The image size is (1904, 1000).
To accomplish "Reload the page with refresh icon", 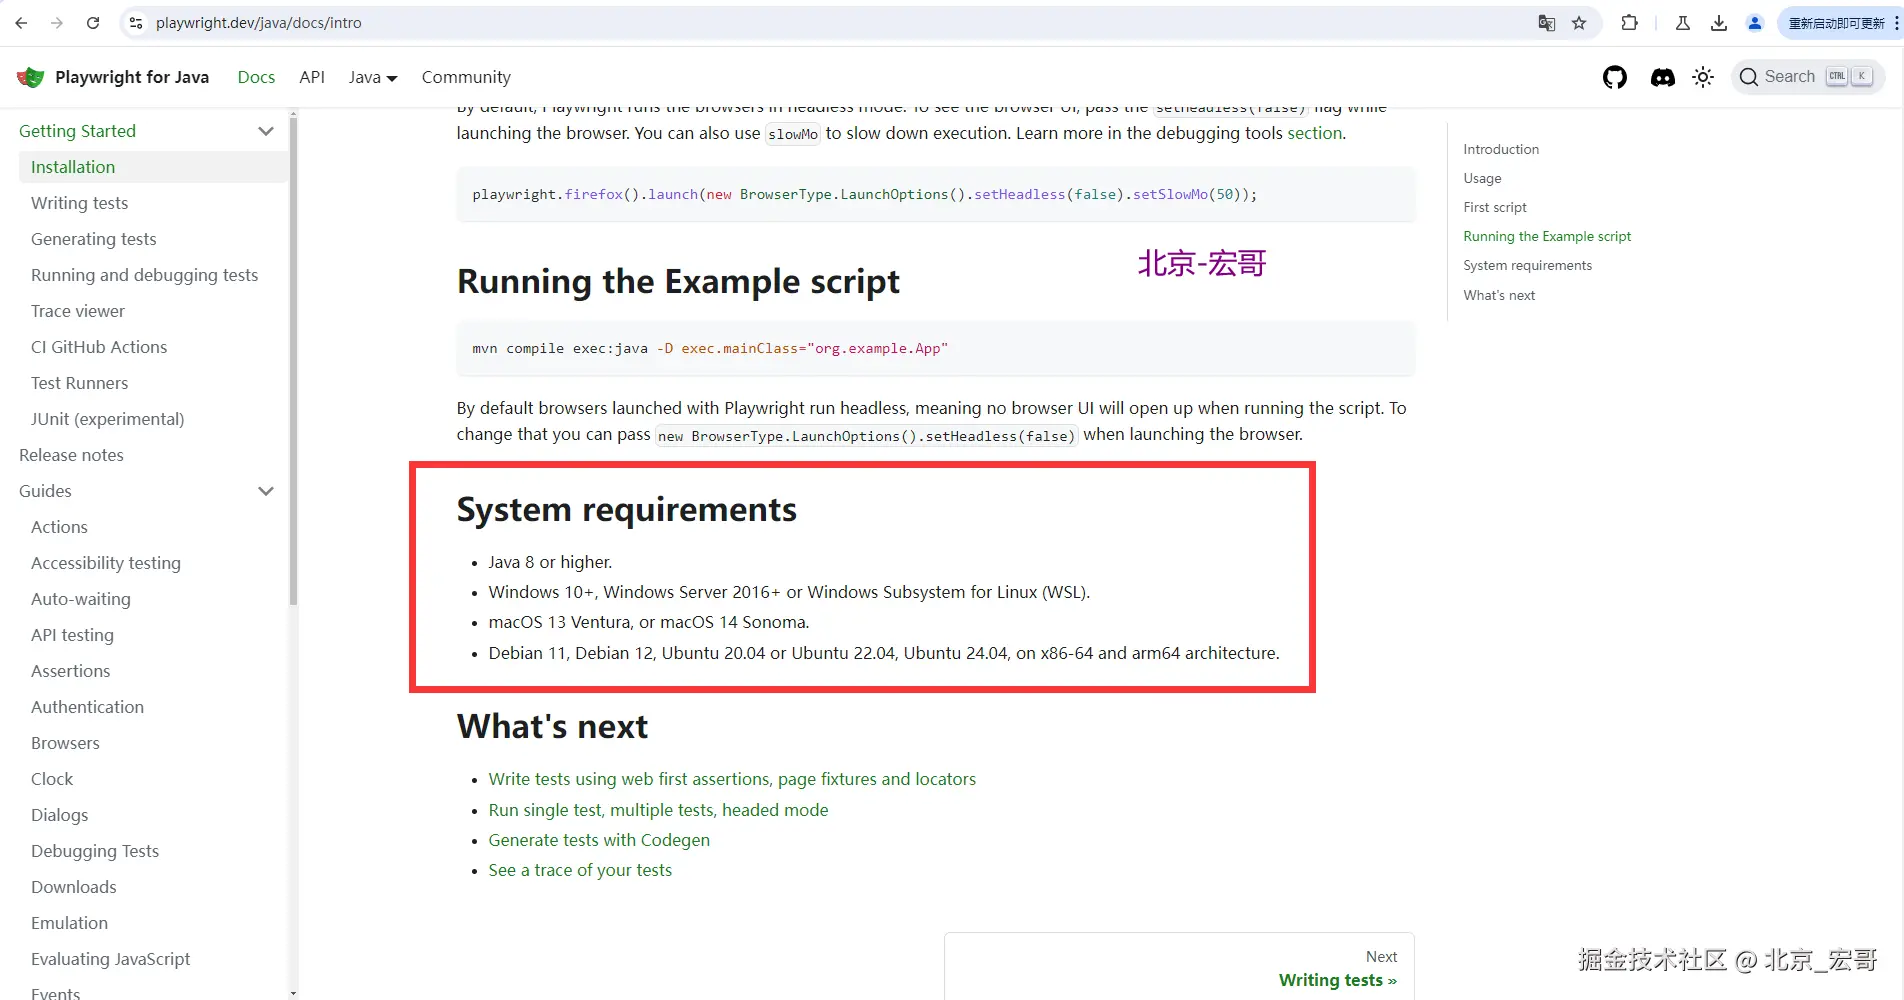I will 93,23.
